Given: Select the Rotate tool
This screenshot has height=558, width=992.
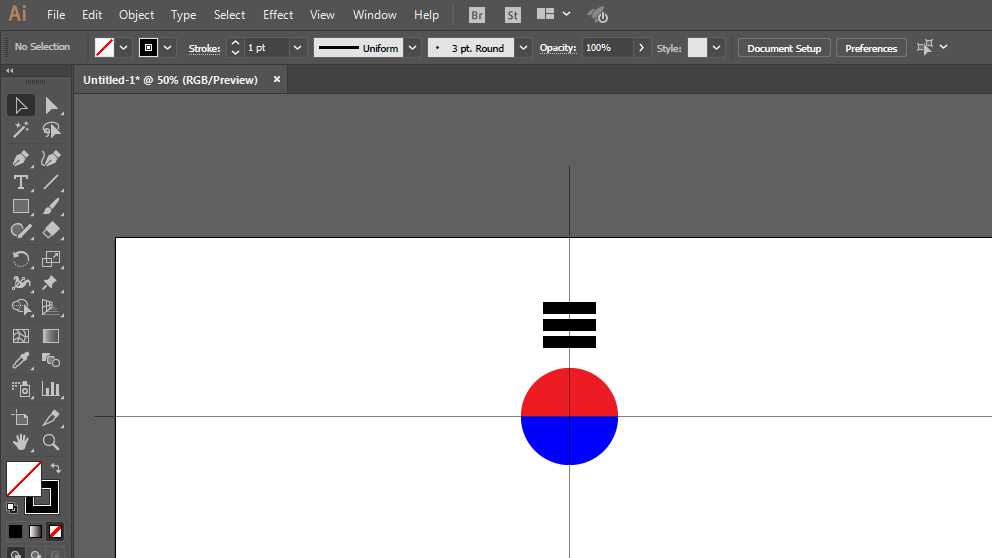Looking at the screenshot, I should tap(21, 259).
